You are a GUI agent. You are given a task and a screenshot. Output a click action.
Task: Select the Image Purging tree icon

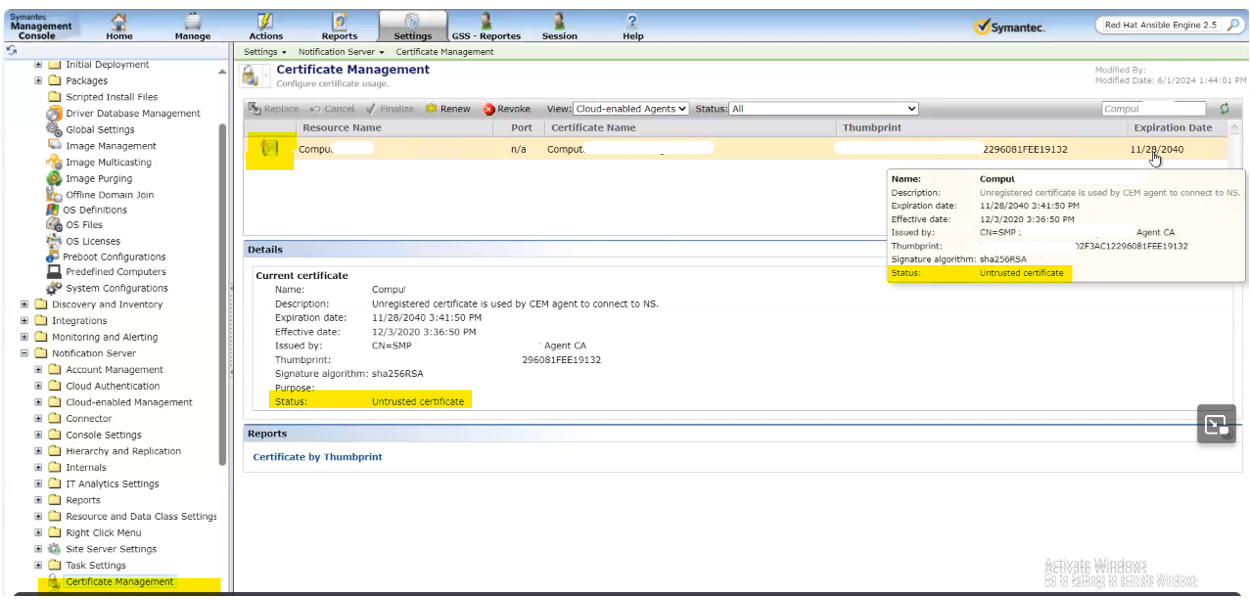54,179
